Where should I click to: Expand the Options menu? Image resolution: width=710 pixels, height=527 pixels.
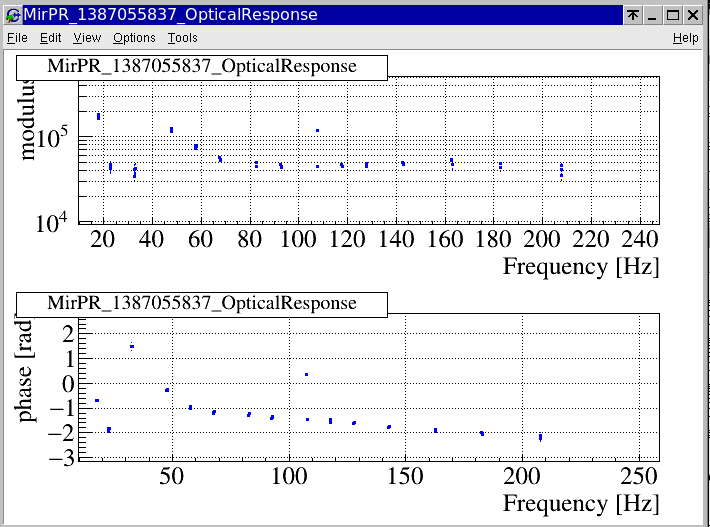coord(134,38)
